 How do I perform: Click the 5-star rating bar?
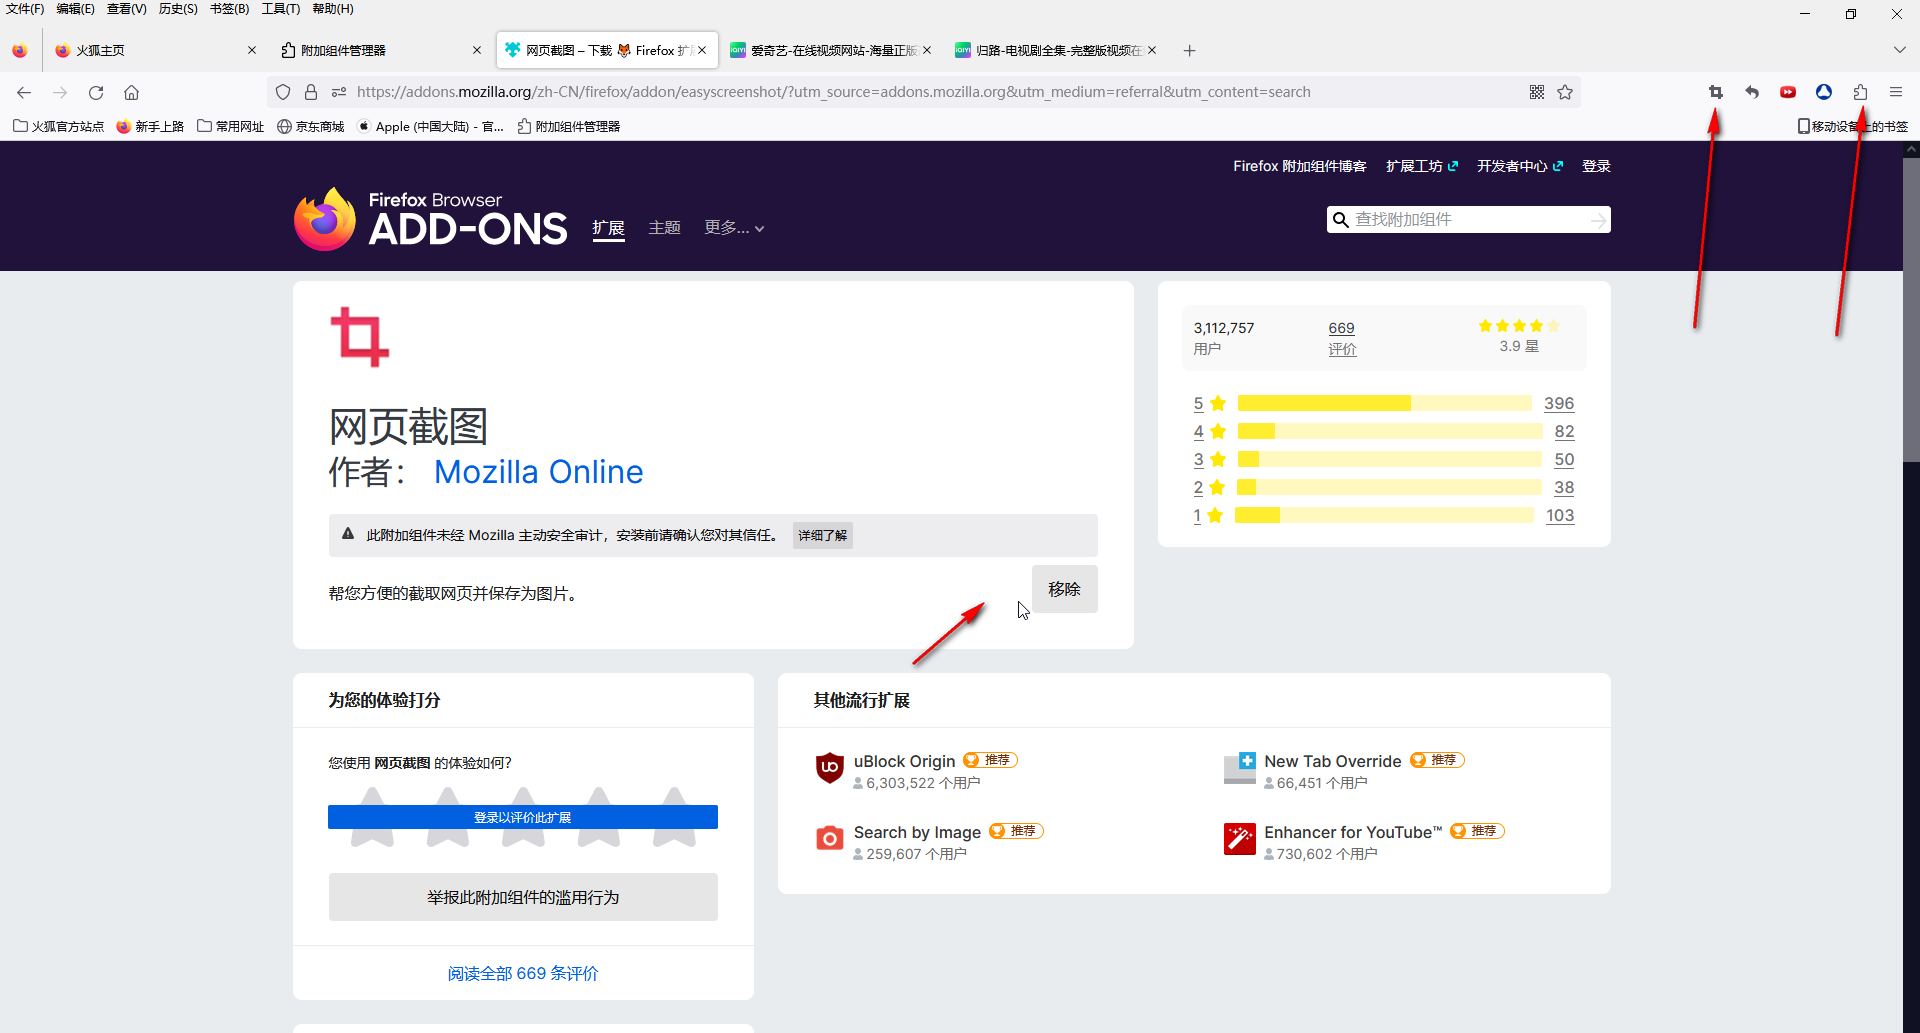tap(1384, 403)
